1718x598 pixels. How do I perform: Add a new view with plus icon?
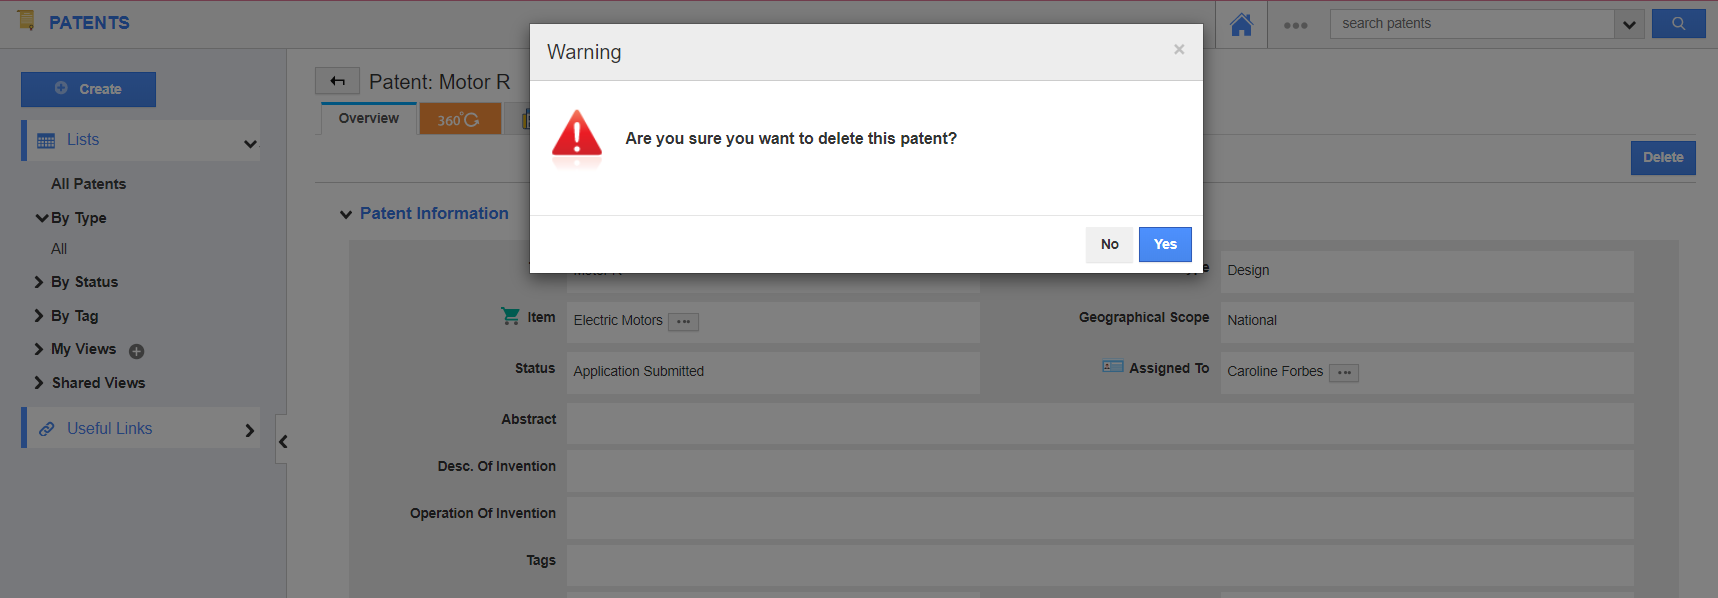click(x=137, y=351)
